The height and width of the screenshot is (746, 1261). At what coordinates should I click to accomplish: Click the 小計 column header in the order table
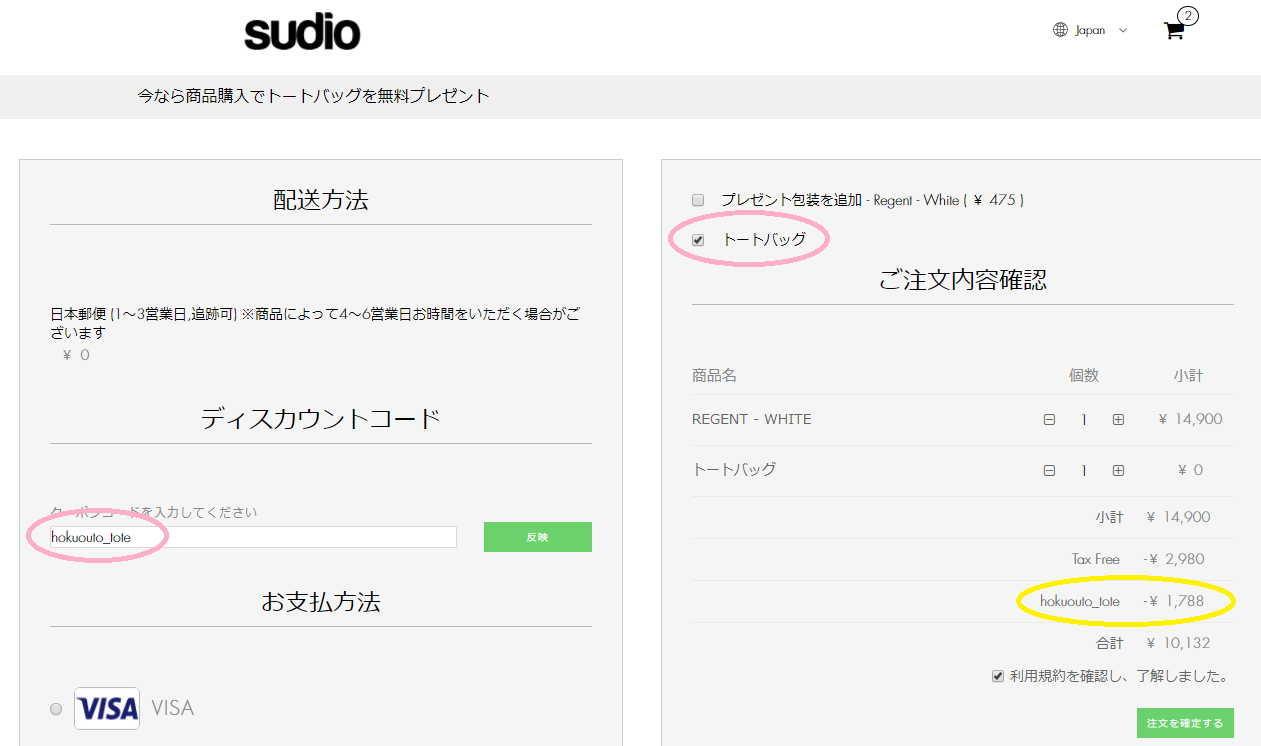pyautogui.click(x=1188, y=376)
